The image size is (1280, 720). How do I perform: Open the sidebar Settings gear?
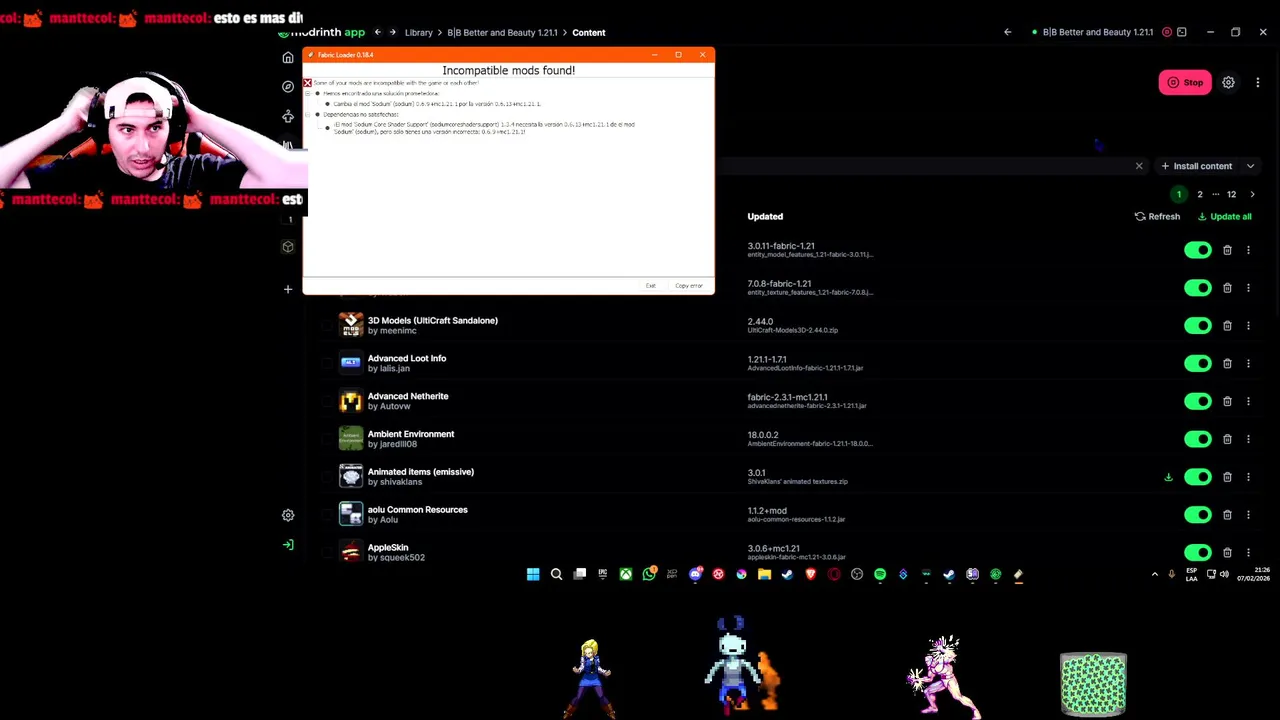pos(288,515)
